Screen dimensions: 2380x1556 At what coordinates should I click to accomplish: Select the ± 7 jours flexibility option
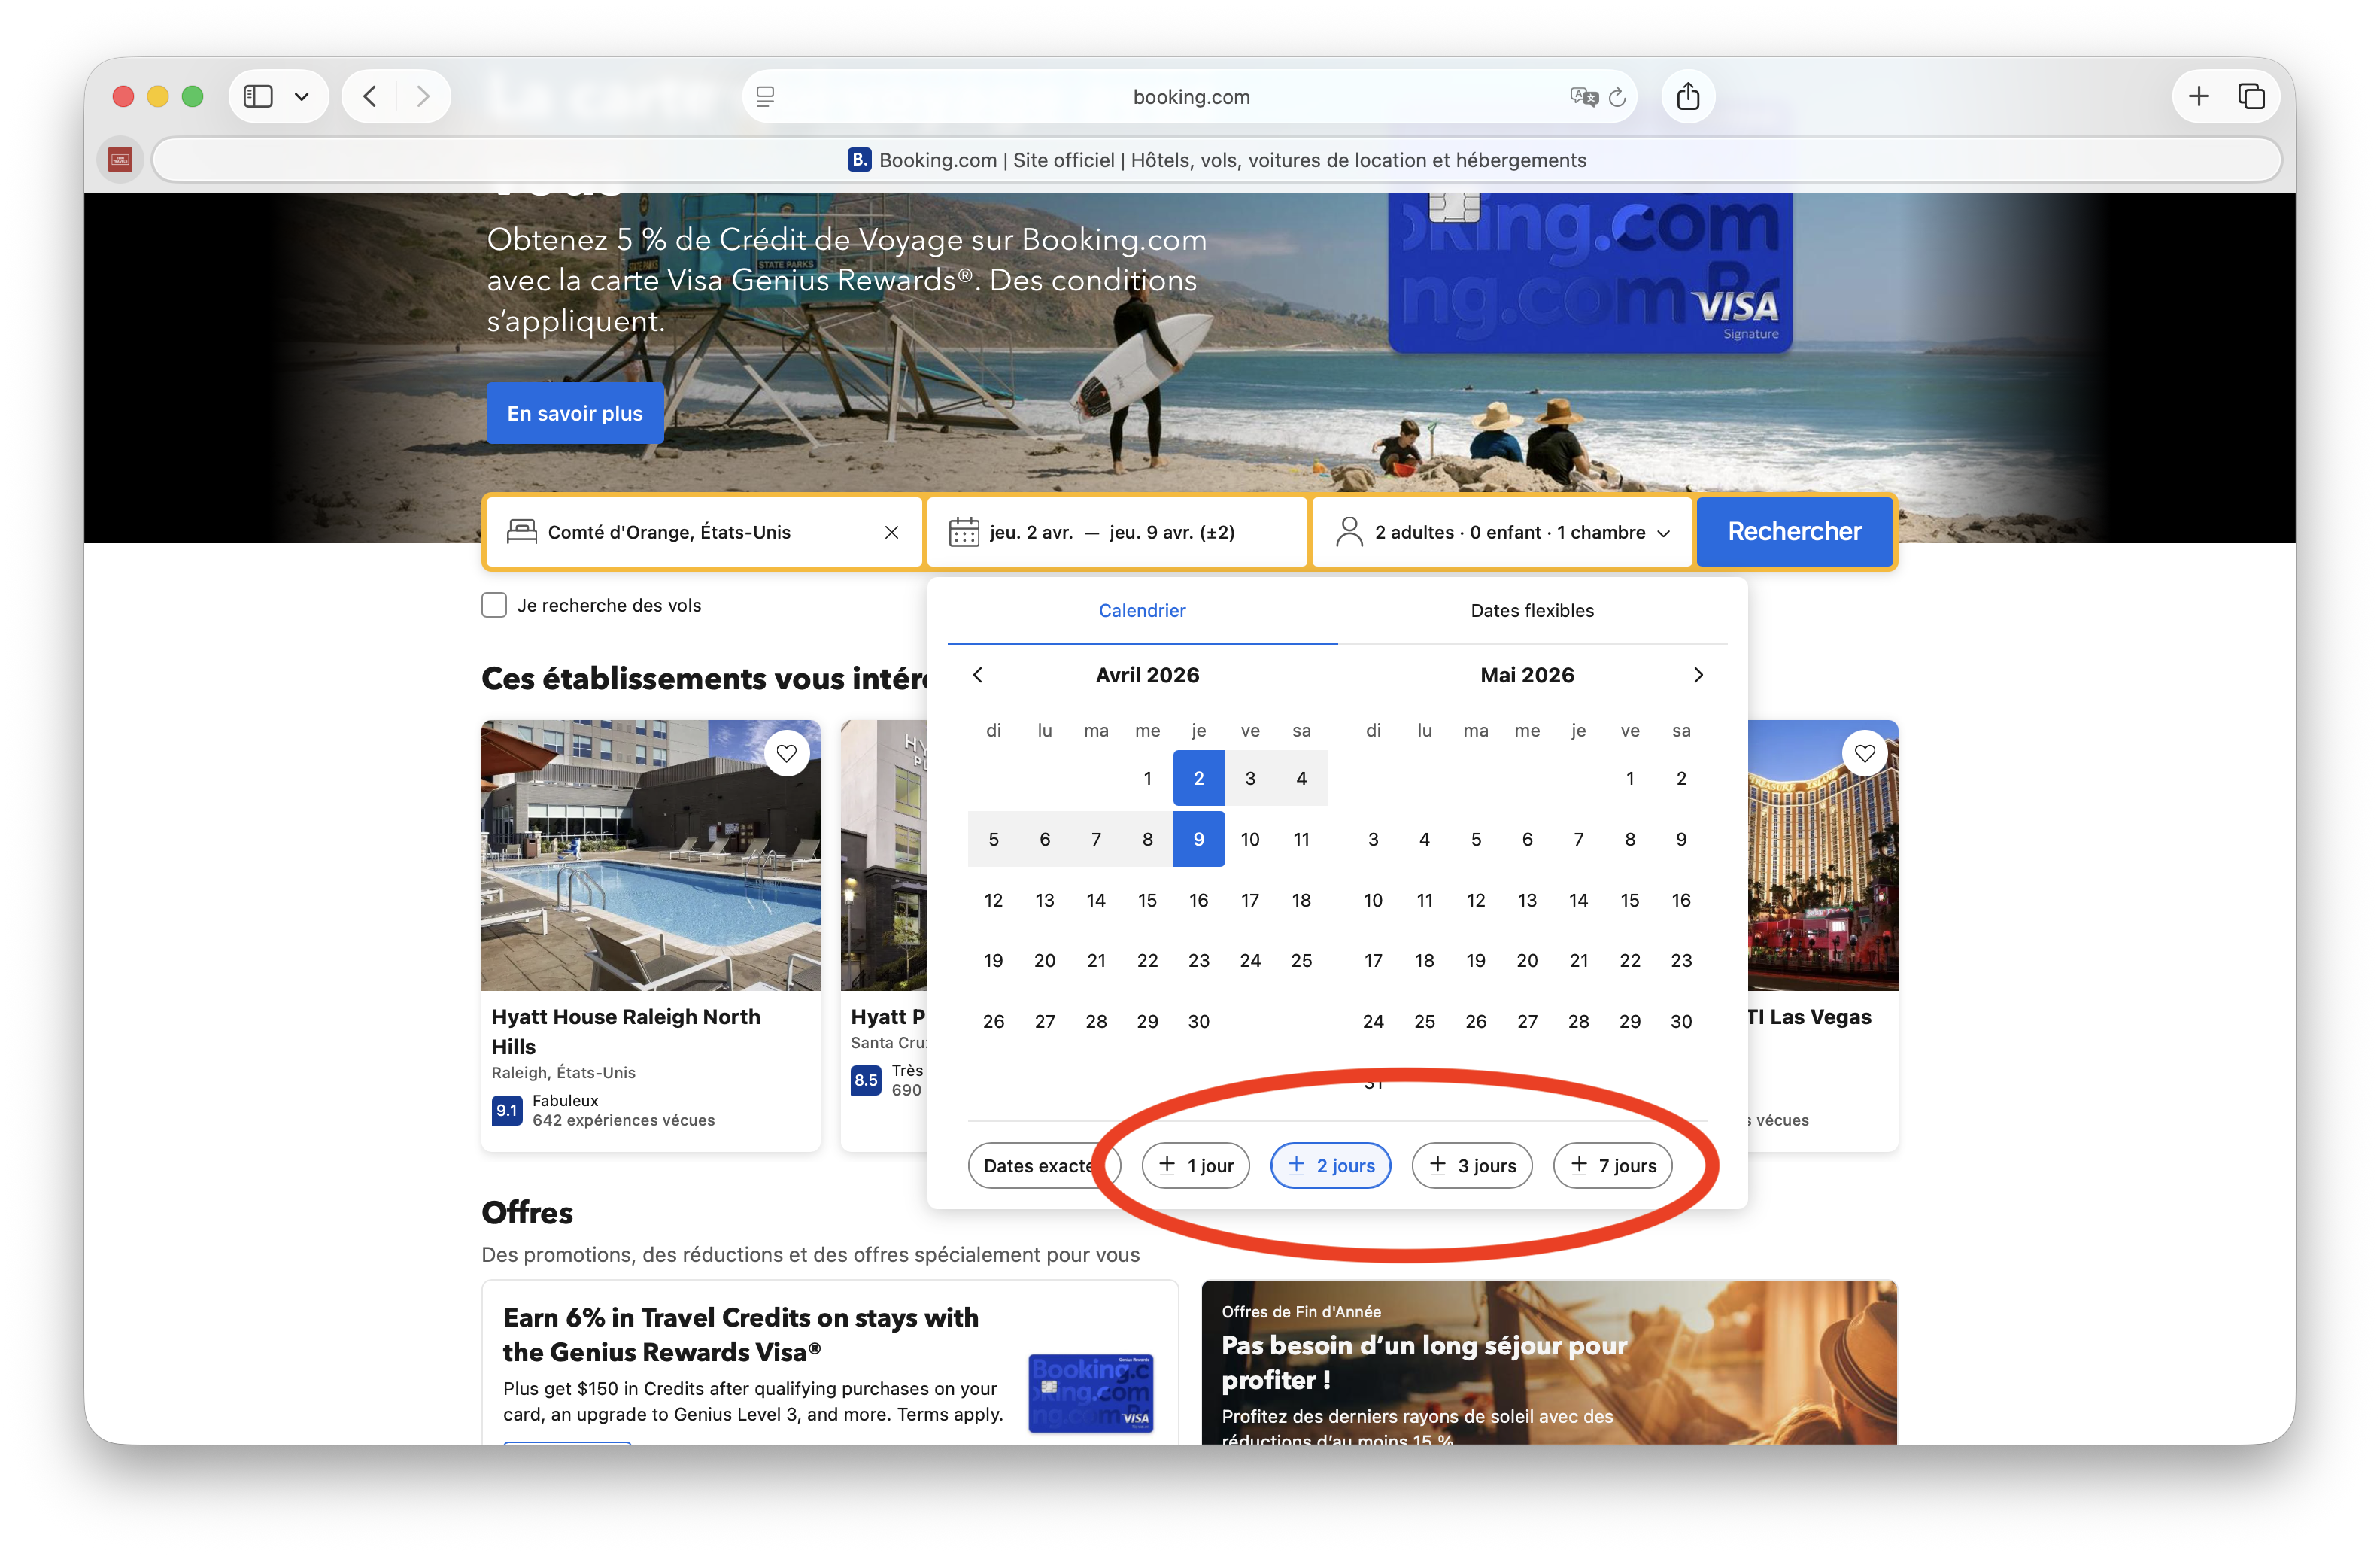(x=1612, y=1165)
